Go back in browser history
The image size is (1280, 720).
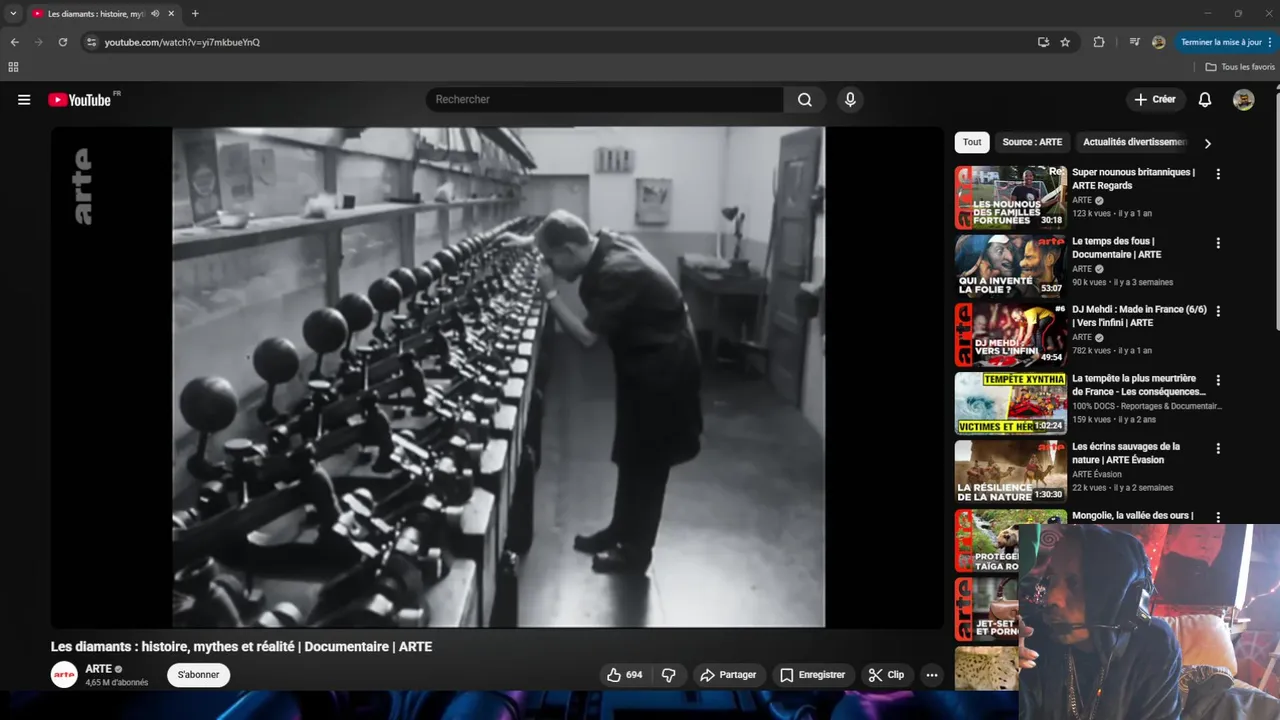pos(14,42)
